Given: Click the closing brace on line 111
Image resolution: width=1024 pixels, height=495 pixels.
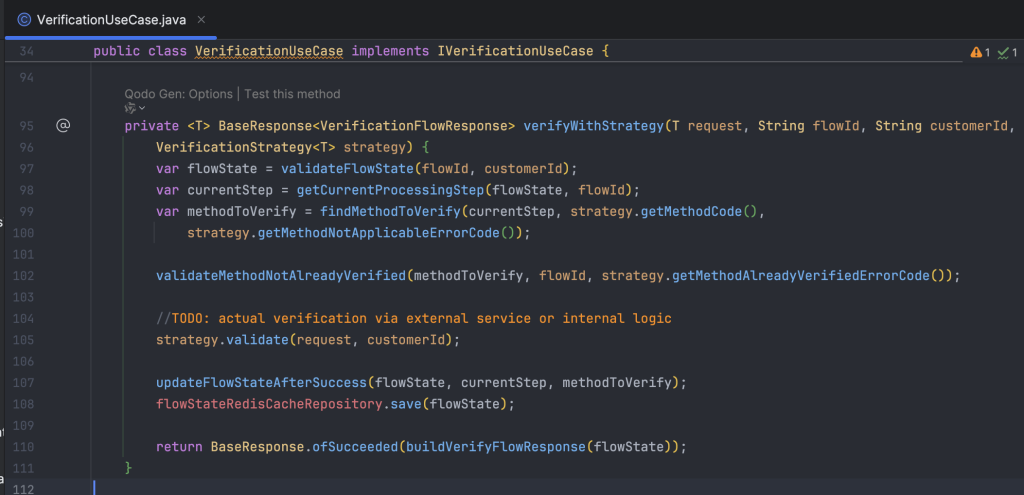Looking at the screenshot, I should [x=129, y=468].
